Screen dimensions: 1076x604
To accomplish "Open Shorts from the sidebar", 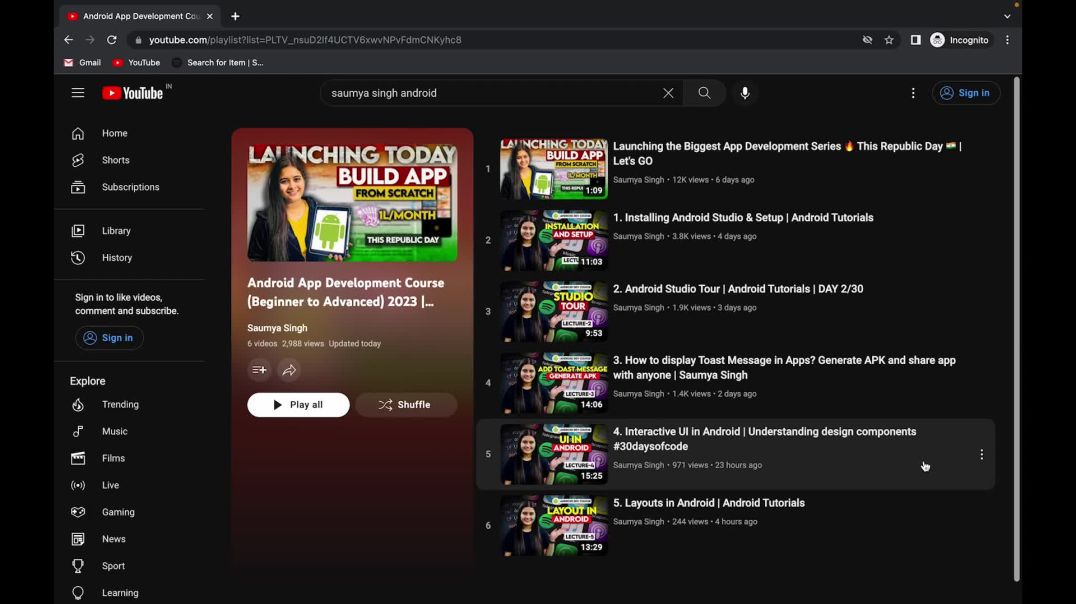I will coord(115,160).
